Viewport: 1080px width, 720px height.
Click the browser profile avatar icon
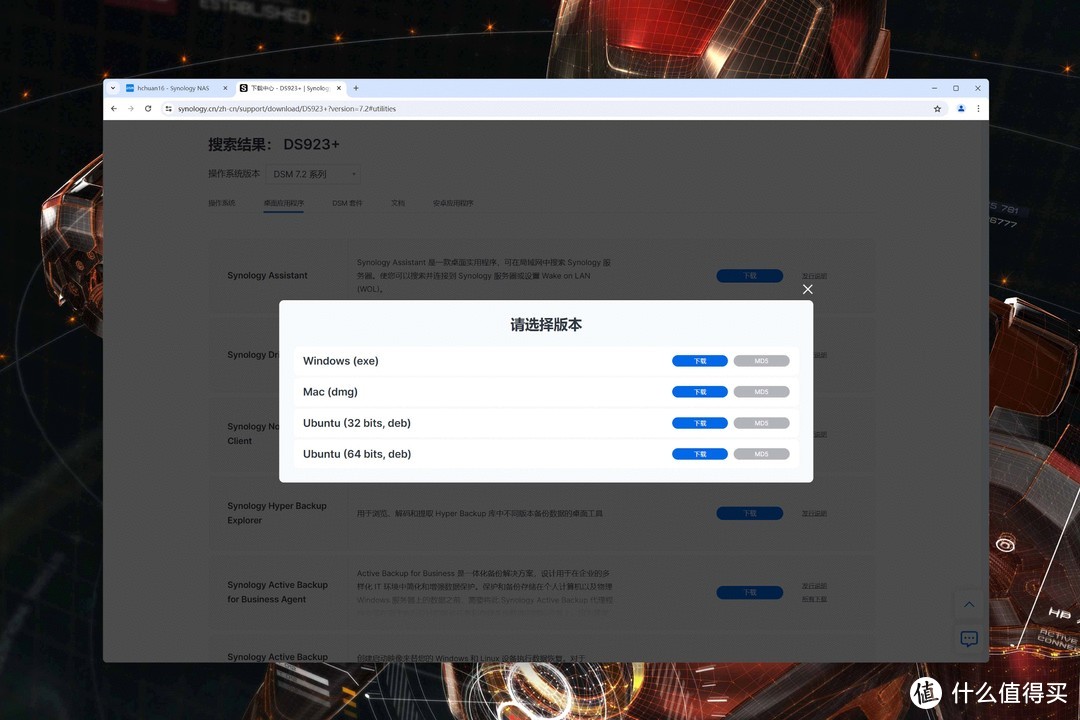click(961, 108)
